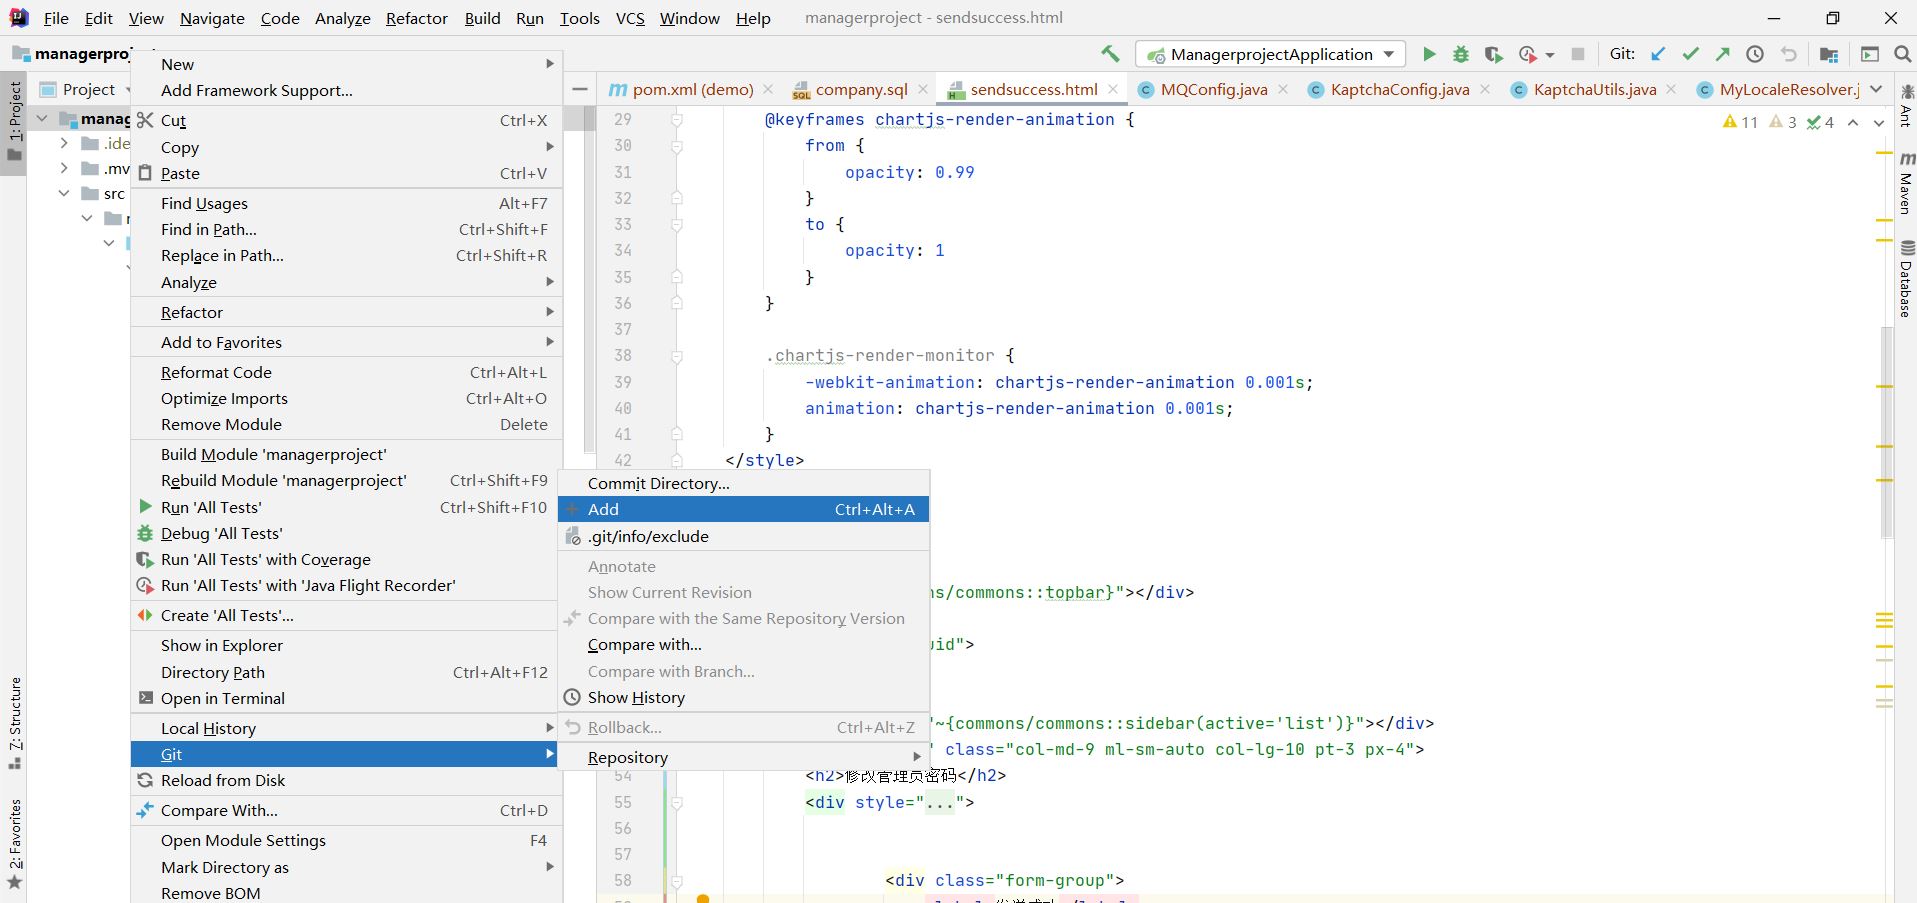
Task: Open the Ant tool window
Action: click(1906, 105)
